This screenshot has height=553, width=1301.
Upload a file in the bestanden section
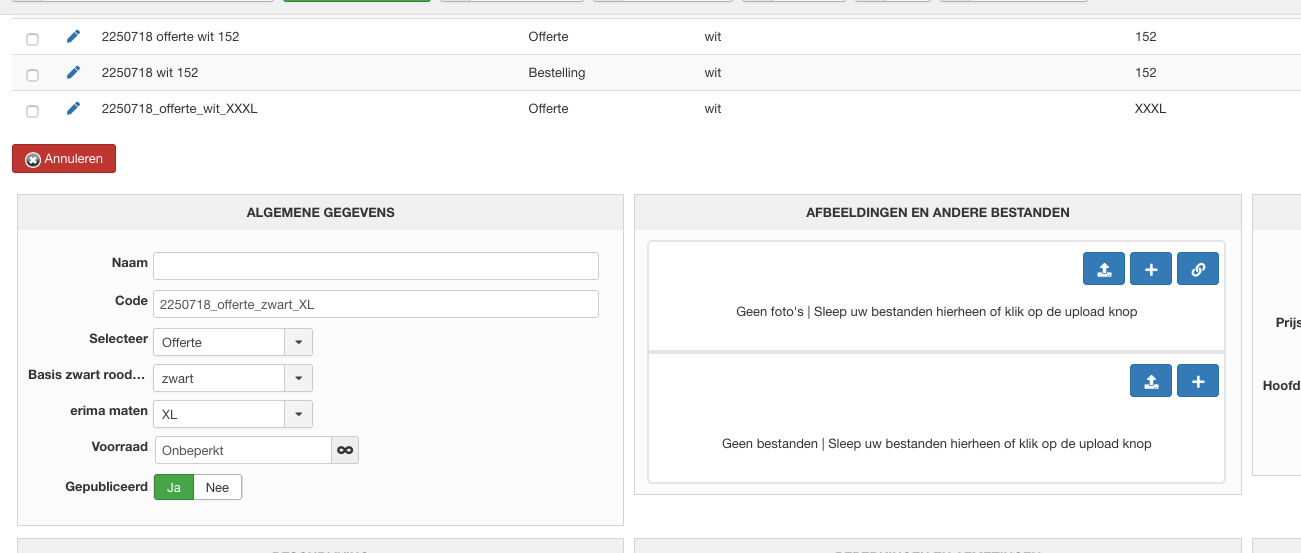[1151, 381]
